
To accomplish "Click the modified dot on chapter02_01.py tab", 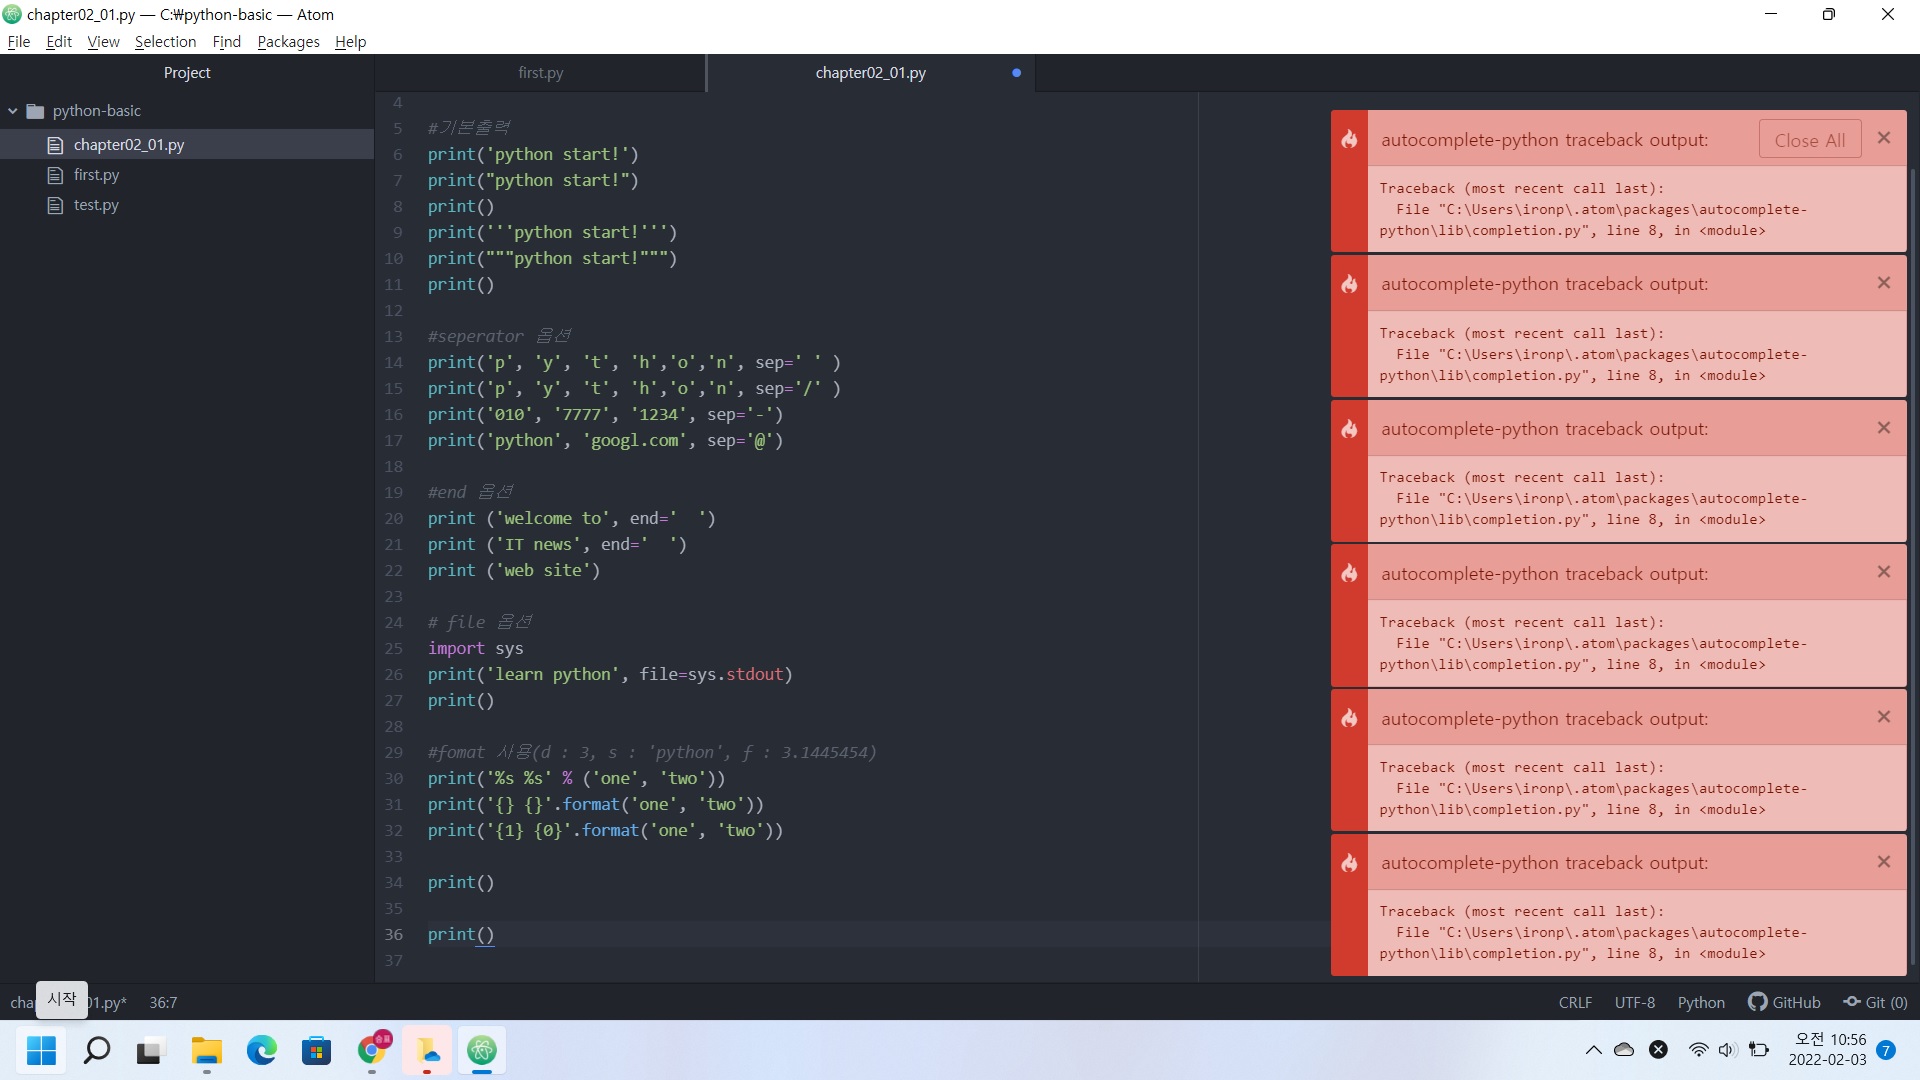I will pyautogui.click(x=1016, y=73).
